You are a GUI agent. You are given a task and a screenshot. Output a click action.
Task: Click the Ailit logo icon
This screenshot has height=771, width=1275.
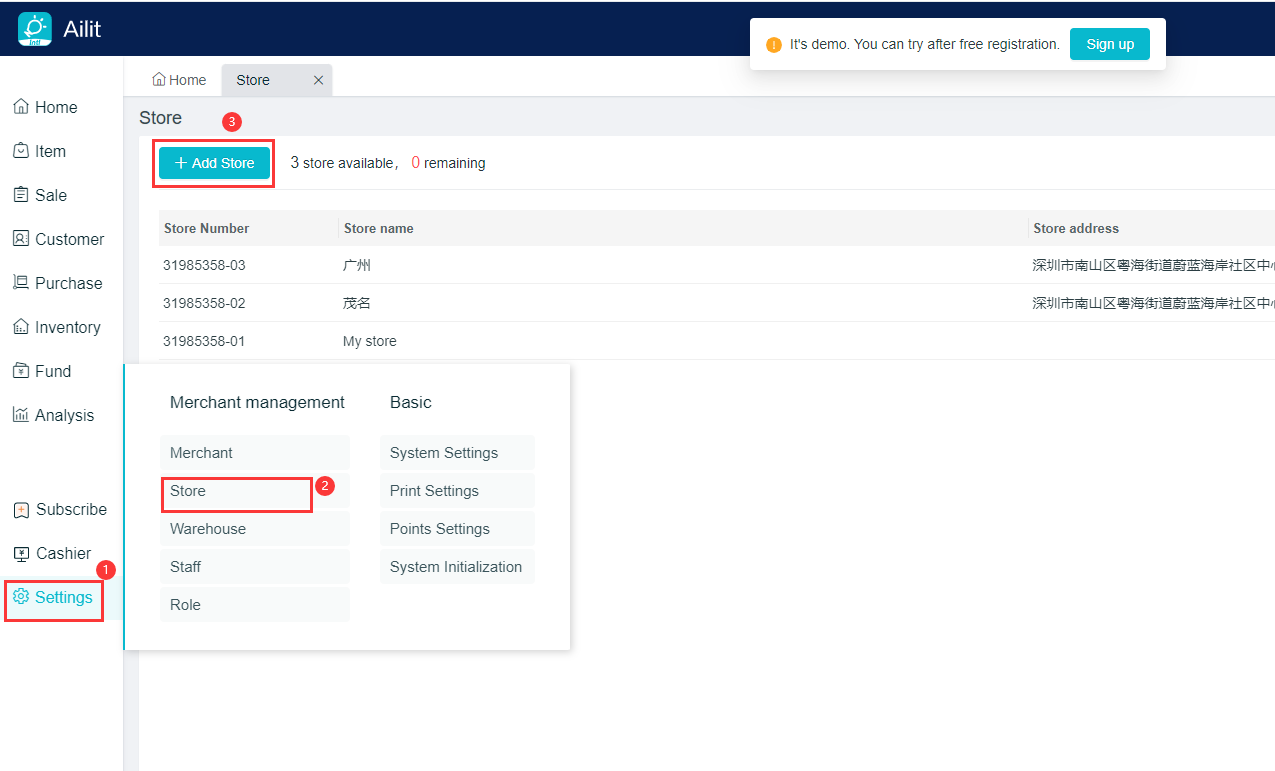coord(35,29)
